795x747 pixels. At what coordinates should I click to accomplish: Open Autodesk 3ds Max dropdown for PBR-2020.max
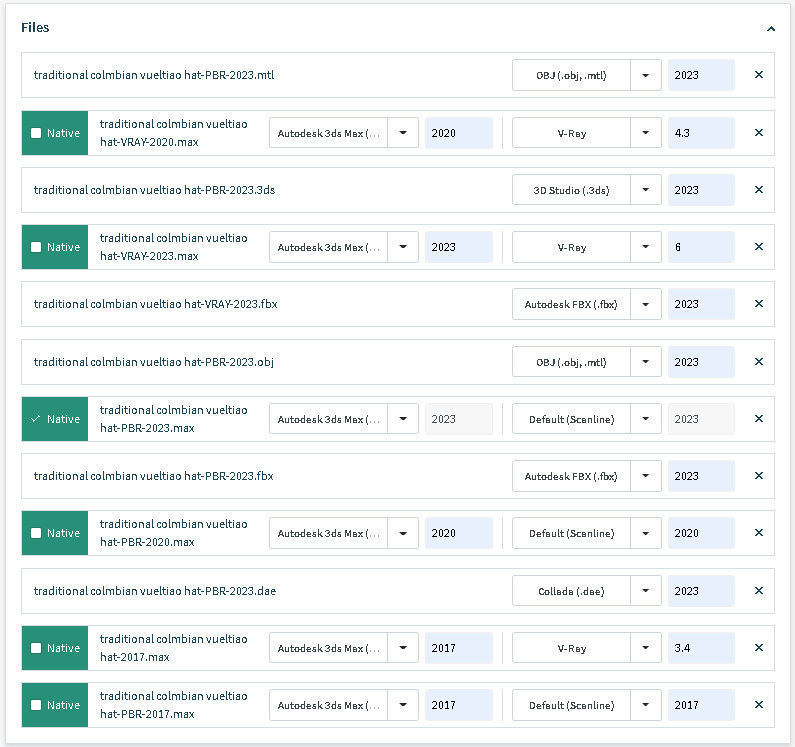(x=403, y=533)
